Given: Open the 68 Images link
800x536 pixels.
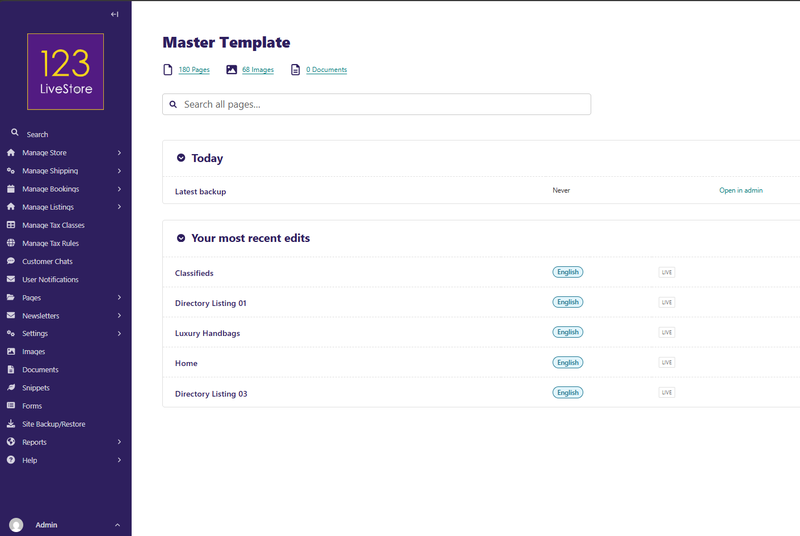Looking at the screenshot, I should tap(258, 70).
